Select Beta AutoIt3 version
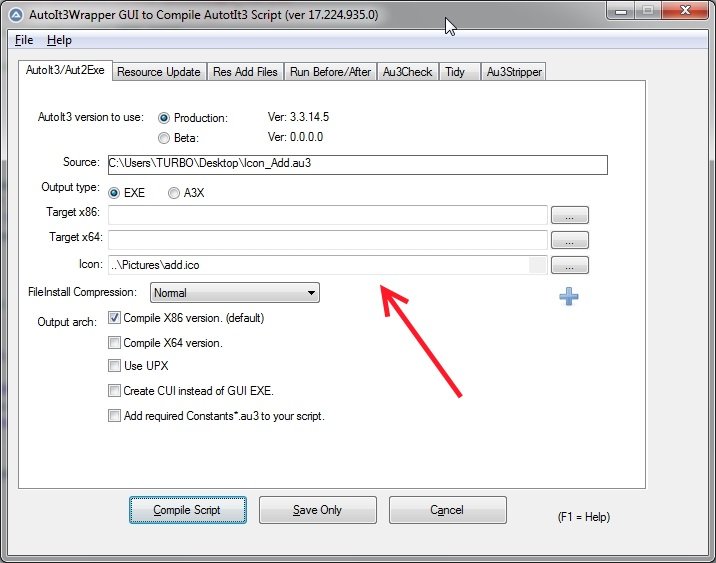Screen dimensions: 716x563 [x=164, y=138]
